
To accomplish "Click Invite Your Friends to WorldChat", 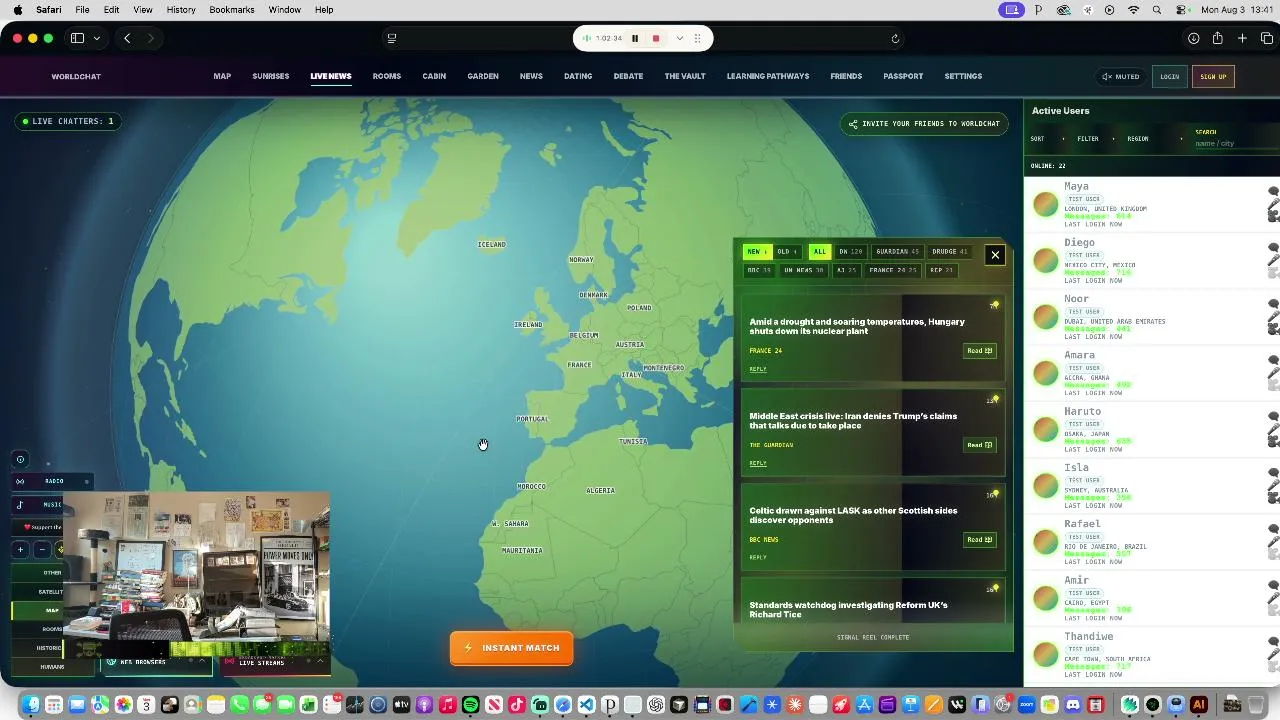I will click(924, 124).
